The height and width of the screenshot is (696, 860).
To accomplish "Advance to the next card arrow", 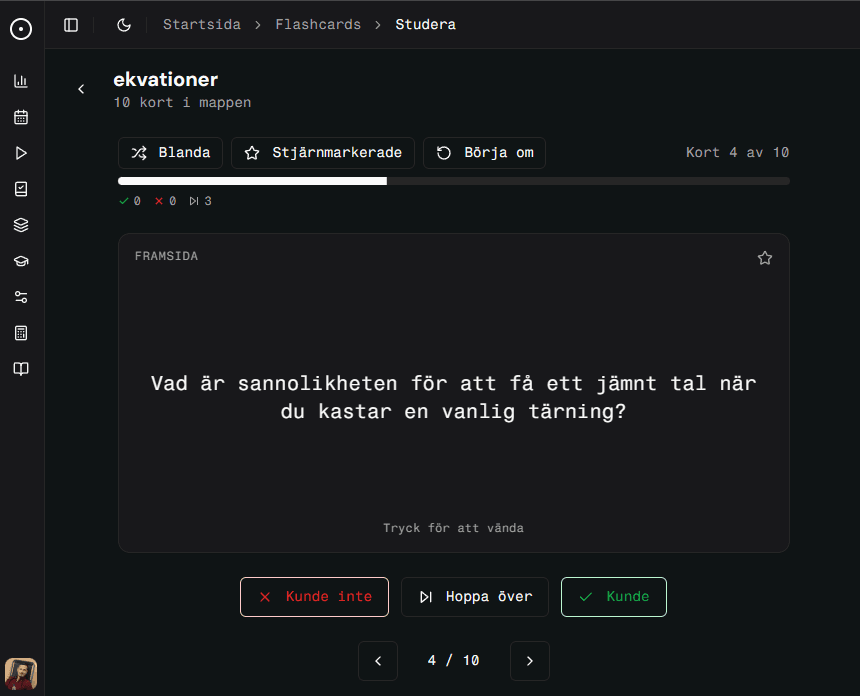I will pos(530,661).
